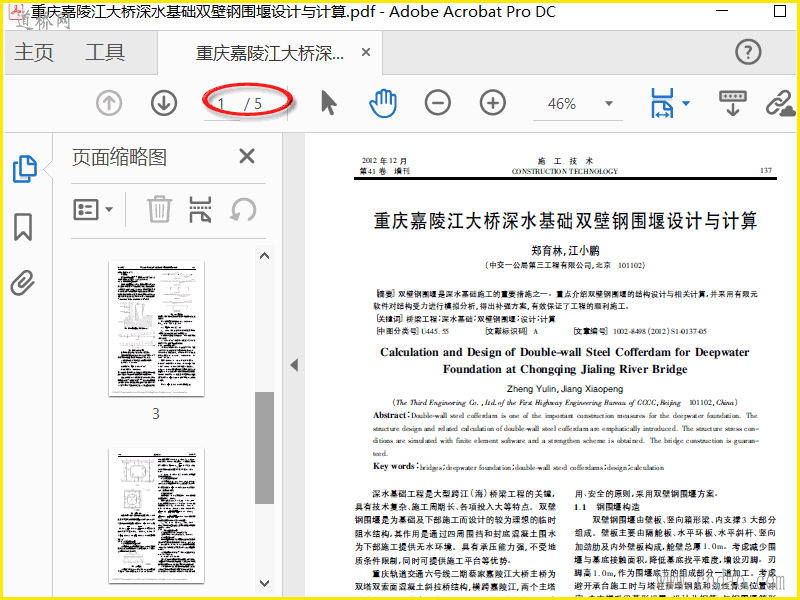Select page 3 thumbnail
The image size is (800, 600).
point(156,329)
